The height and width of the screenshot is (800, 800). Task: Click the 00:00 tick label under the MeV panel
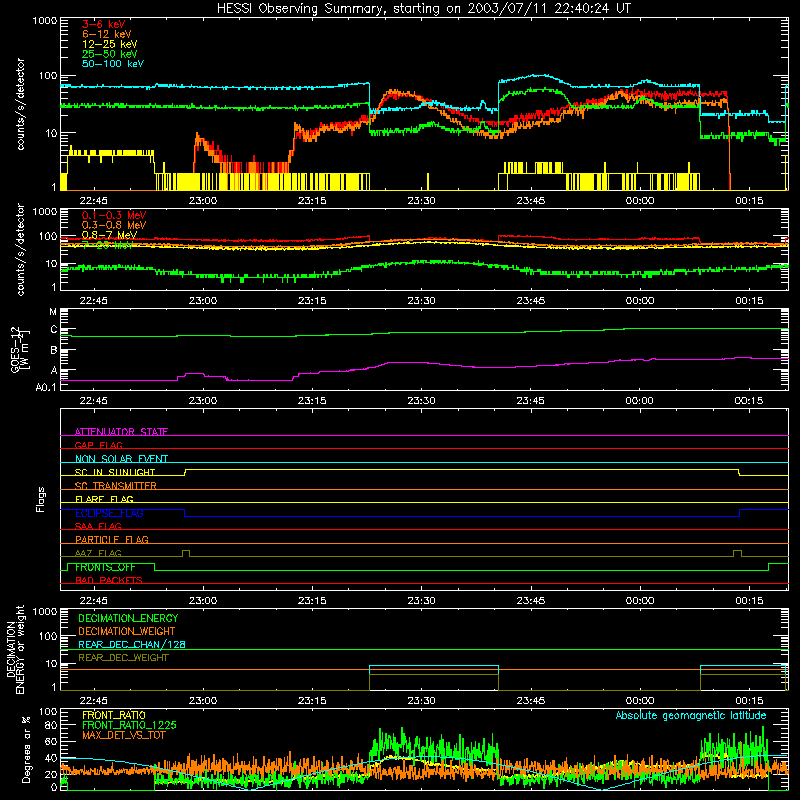tap(640, 301)
